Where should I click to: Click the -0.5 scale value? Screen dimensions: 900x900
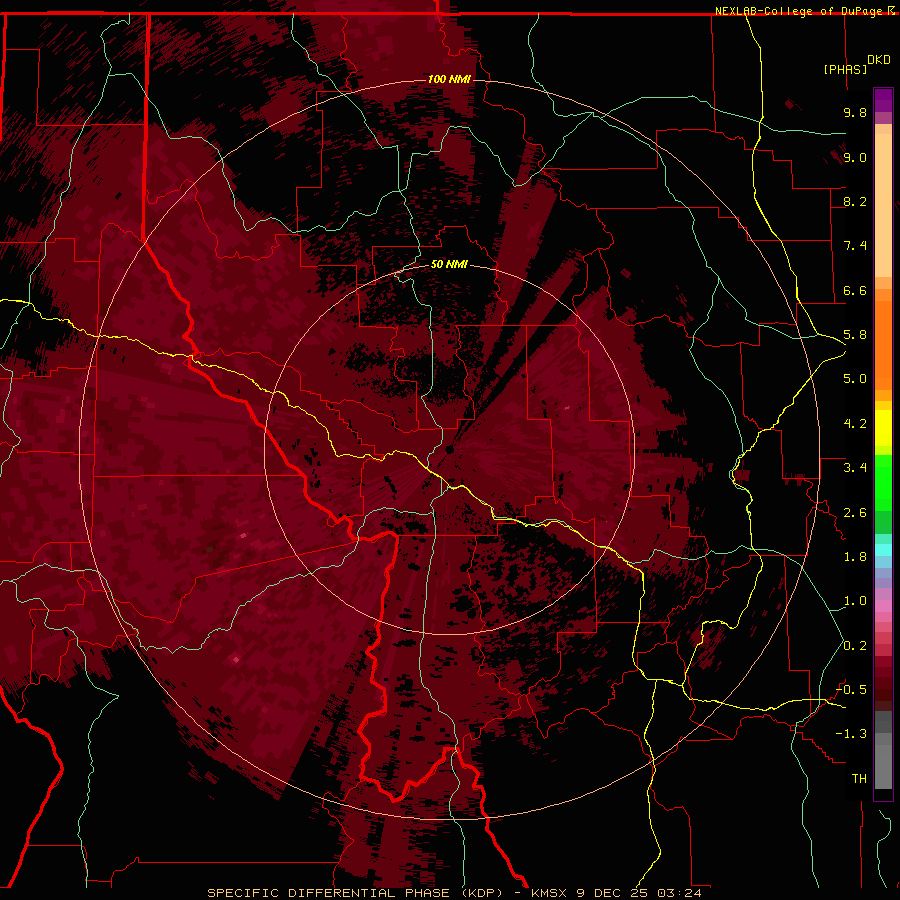[851, 690]
